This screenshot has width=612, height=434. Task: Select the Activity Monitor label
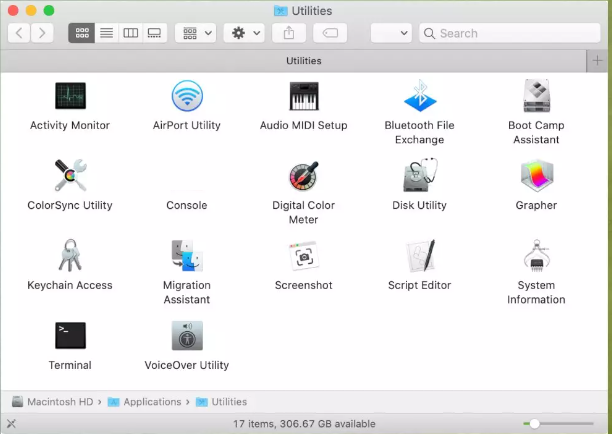point(70,125)
